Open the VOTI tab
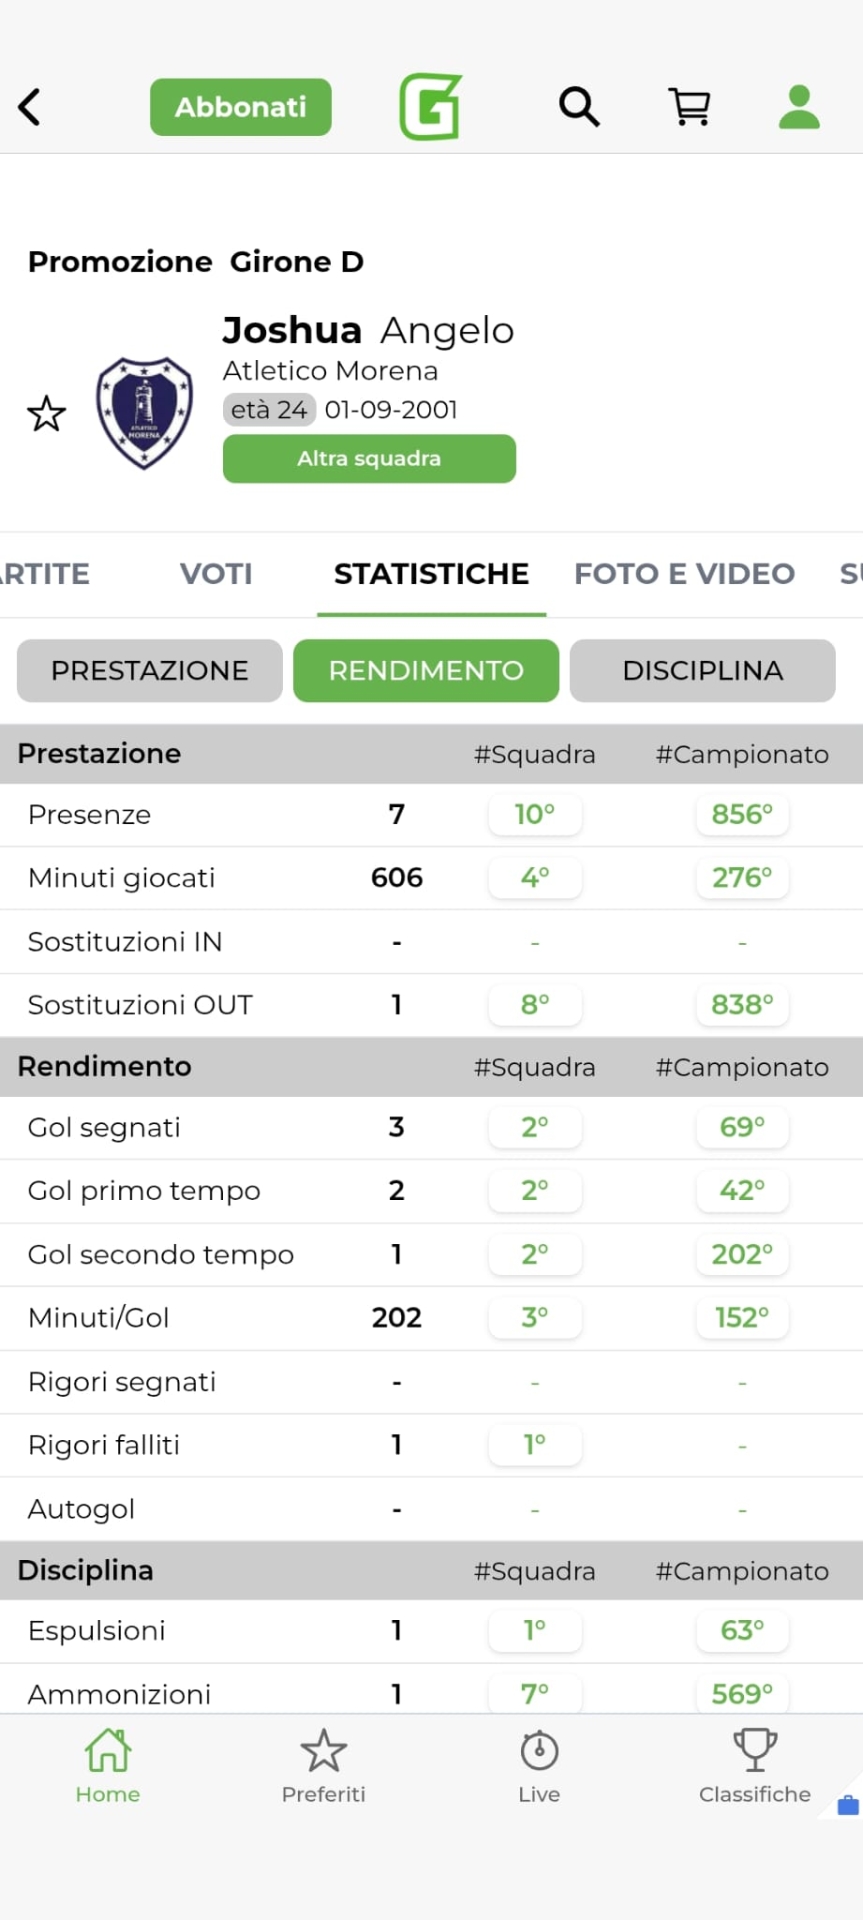Screen dimensions: 863x1920 216,574
